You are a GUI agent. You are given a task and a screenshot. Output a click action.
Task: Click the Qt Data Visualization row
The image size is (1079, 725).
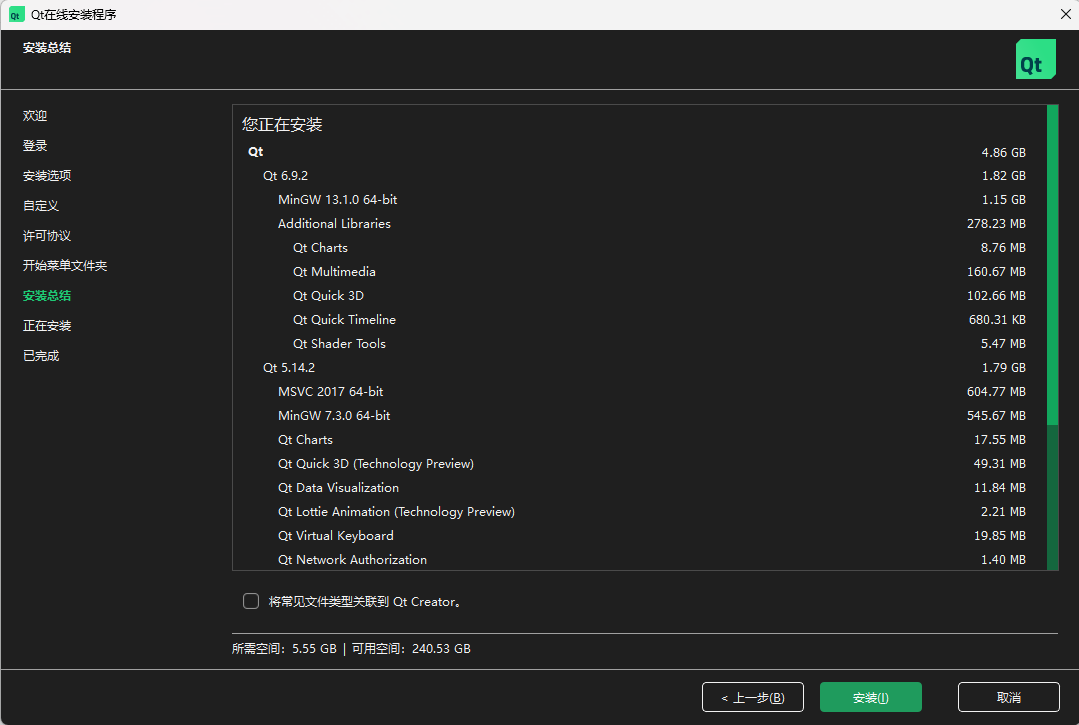pos(639,488)
